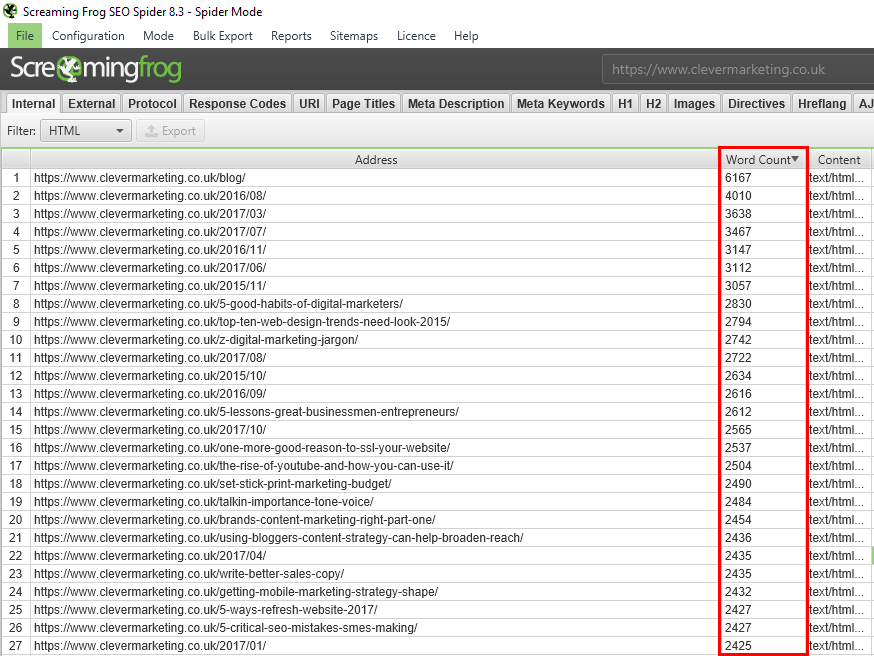Switch to the Response Codes tab
The image size is (874, 656).
237,104
